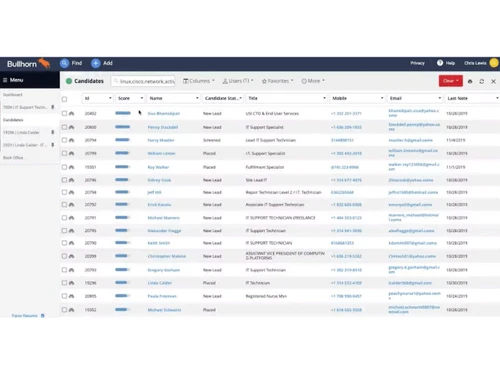Select checkbox for Gregory Gorham
The height and width of the screenshot is (375, 500).
pyautogui.click(x=64, y=270)
